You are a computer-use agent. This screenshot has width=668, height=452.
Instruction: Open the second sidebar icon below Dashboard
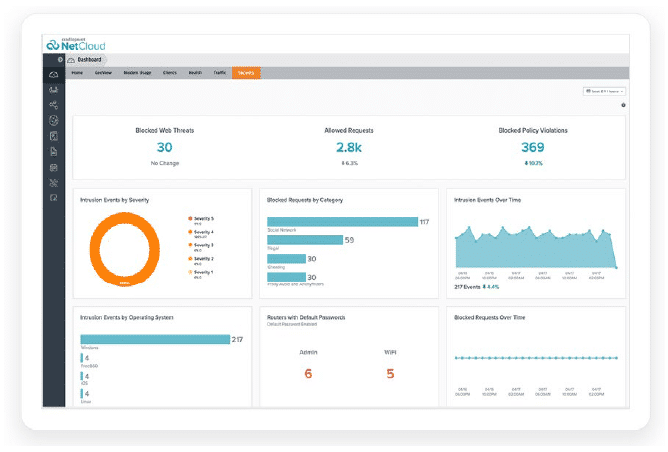coord(54,89)
